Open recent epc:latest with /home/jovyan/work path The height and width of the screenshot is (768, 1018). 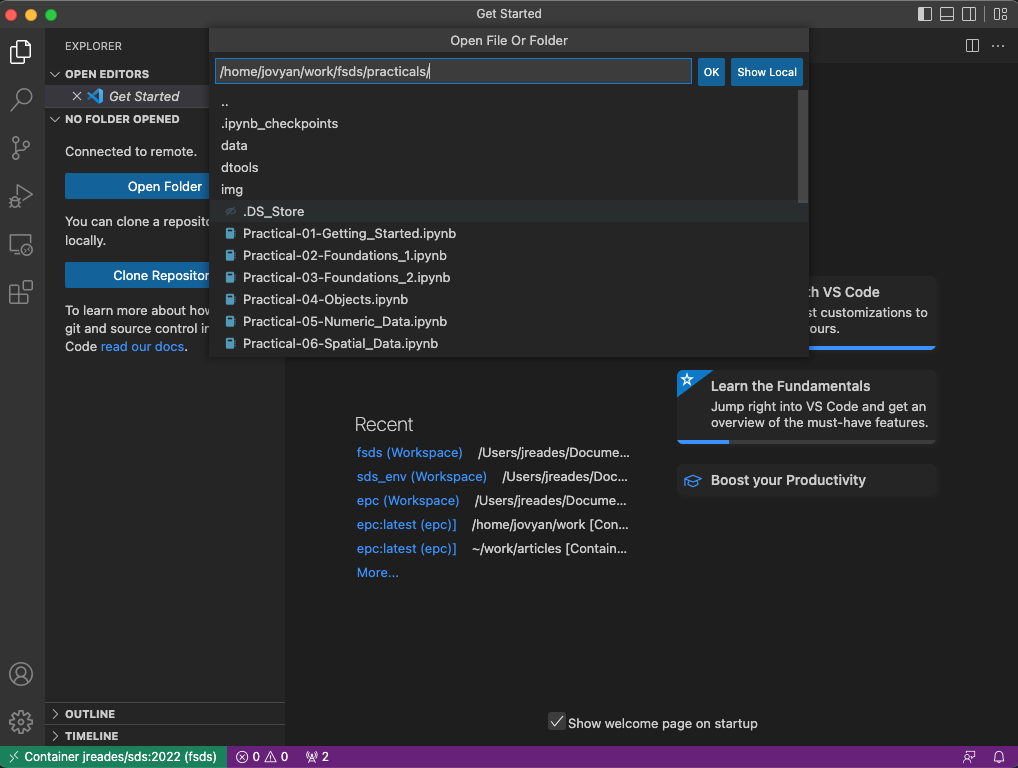click(x=406, y=525)
